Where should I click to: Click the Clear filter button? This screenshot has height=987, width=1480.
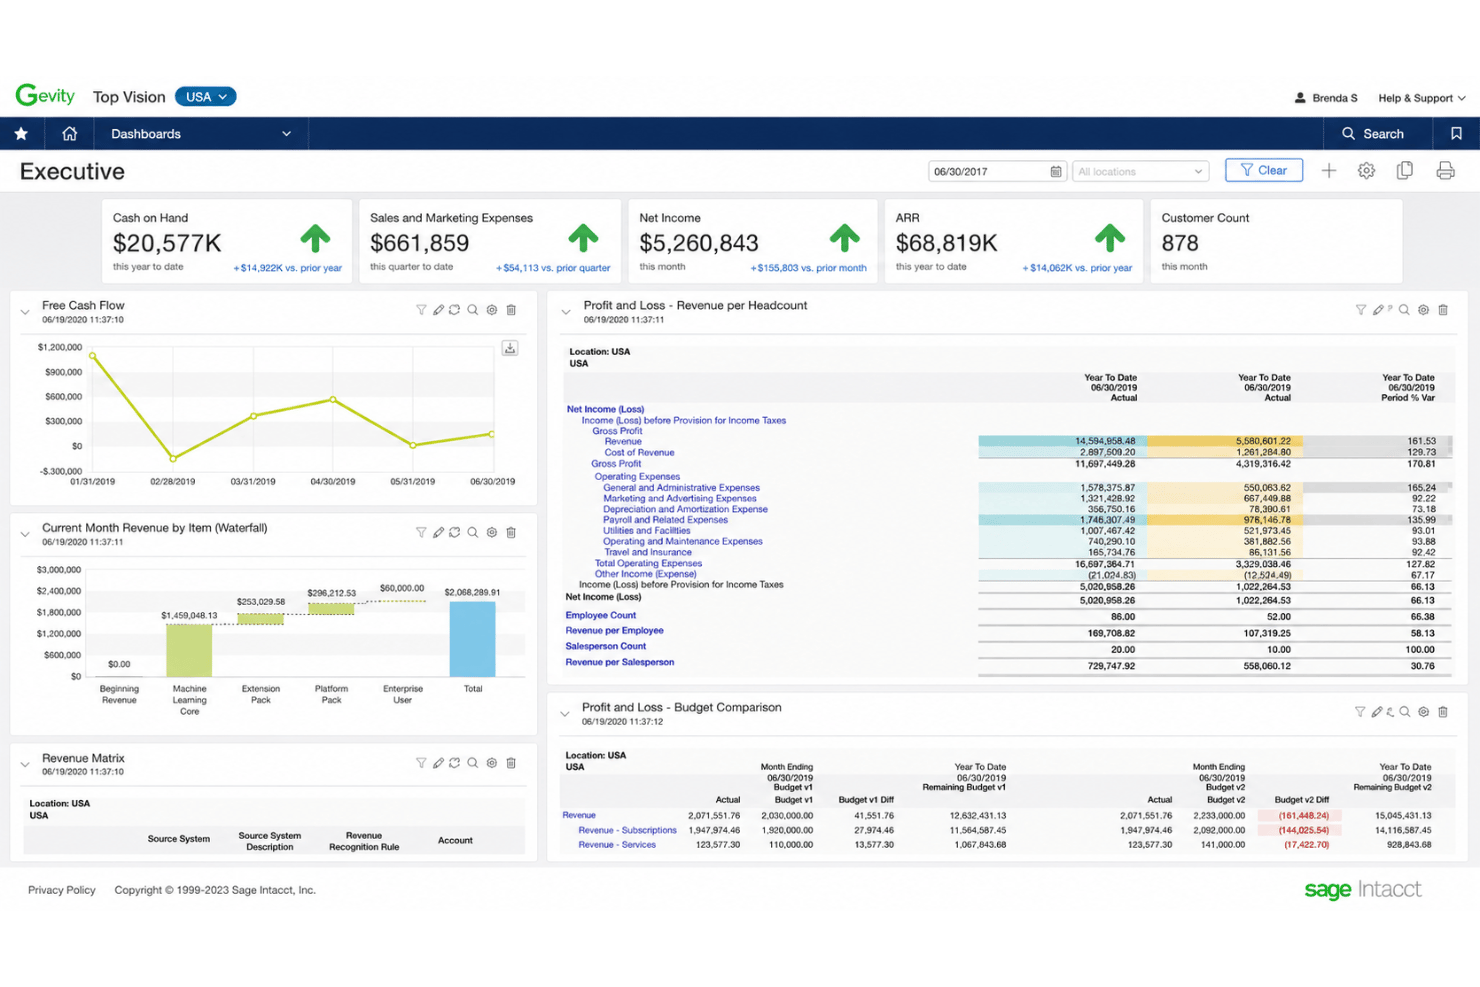(1264, 170)
